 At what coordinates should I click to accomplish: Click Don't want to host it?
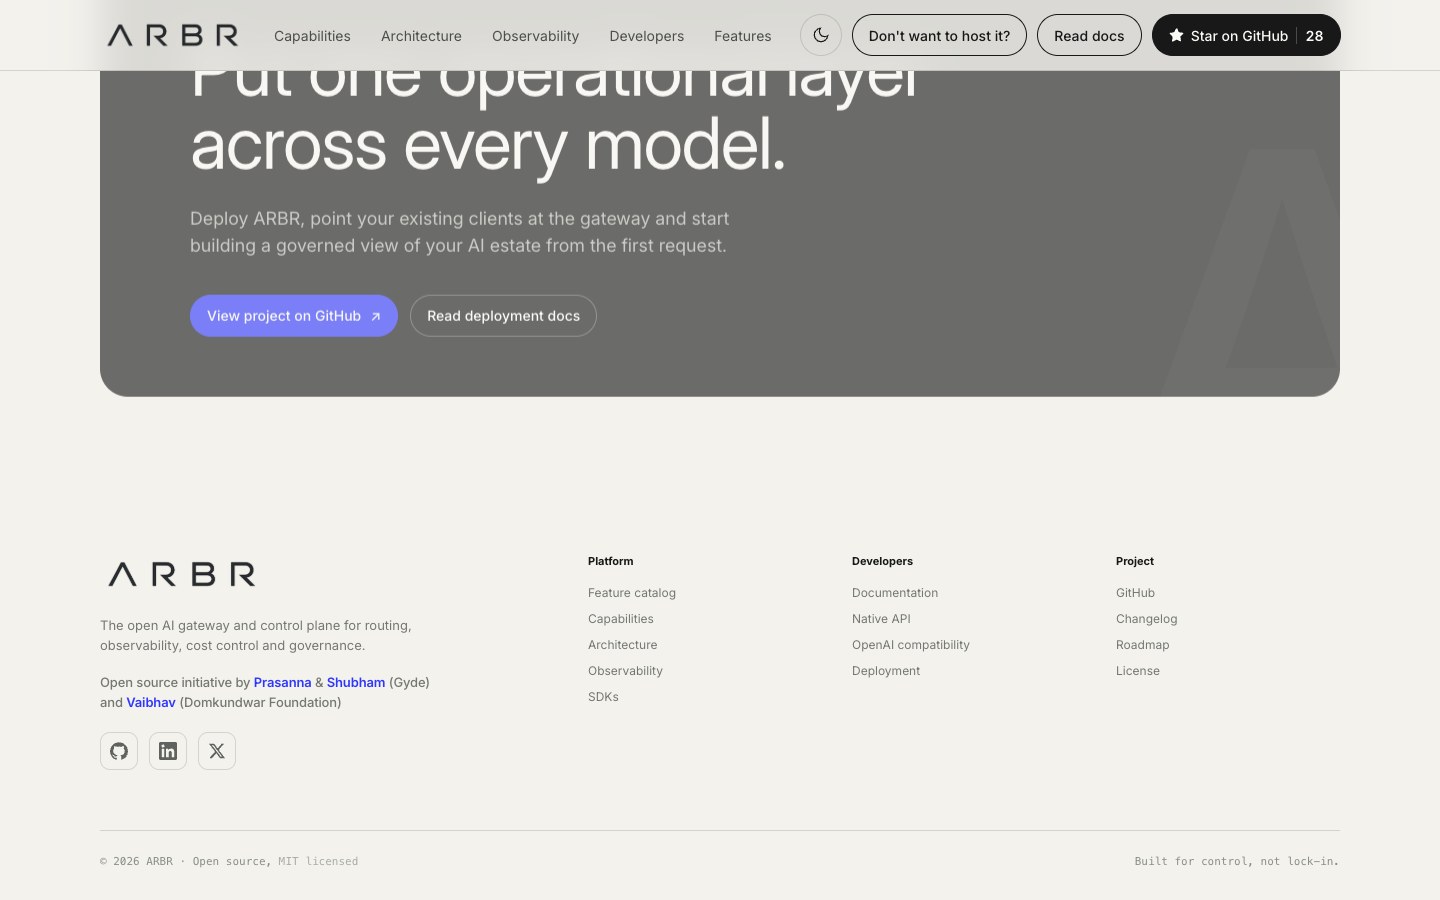tap(939, 35)
